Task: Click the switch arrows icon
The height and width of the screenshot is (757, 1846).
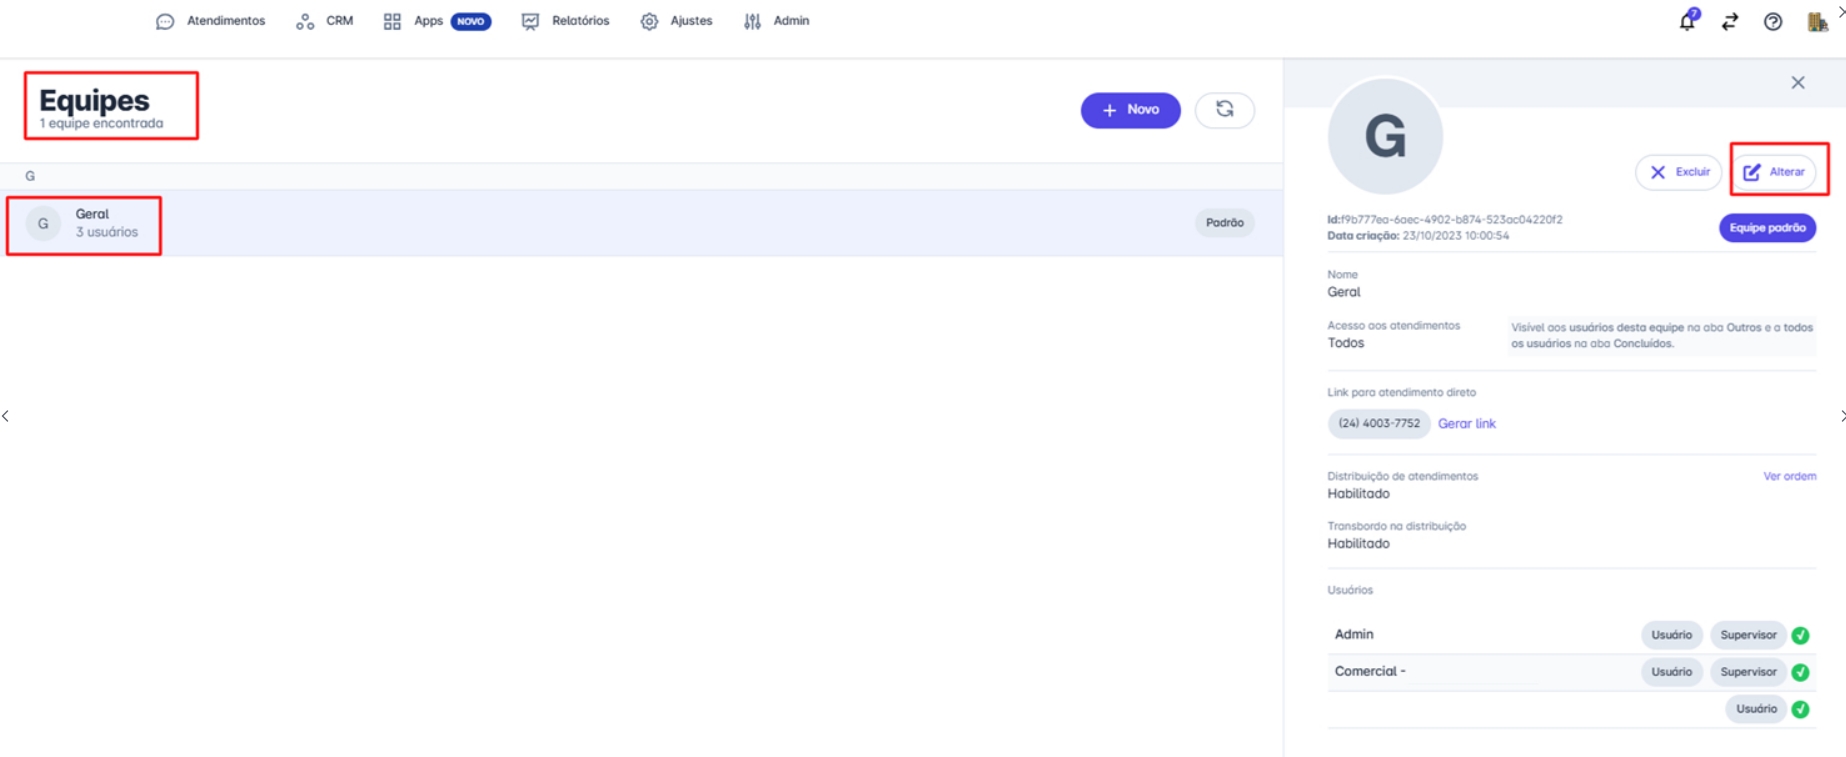Action: (x=1730, y=21)
